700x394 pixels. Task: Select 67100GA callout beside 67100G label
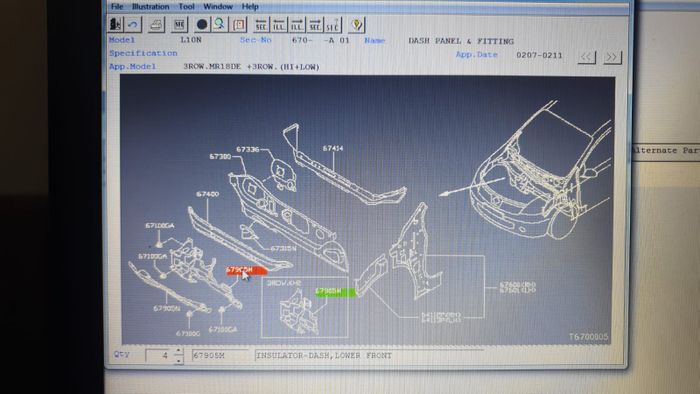pyautogui.click(x=223, y=329)
